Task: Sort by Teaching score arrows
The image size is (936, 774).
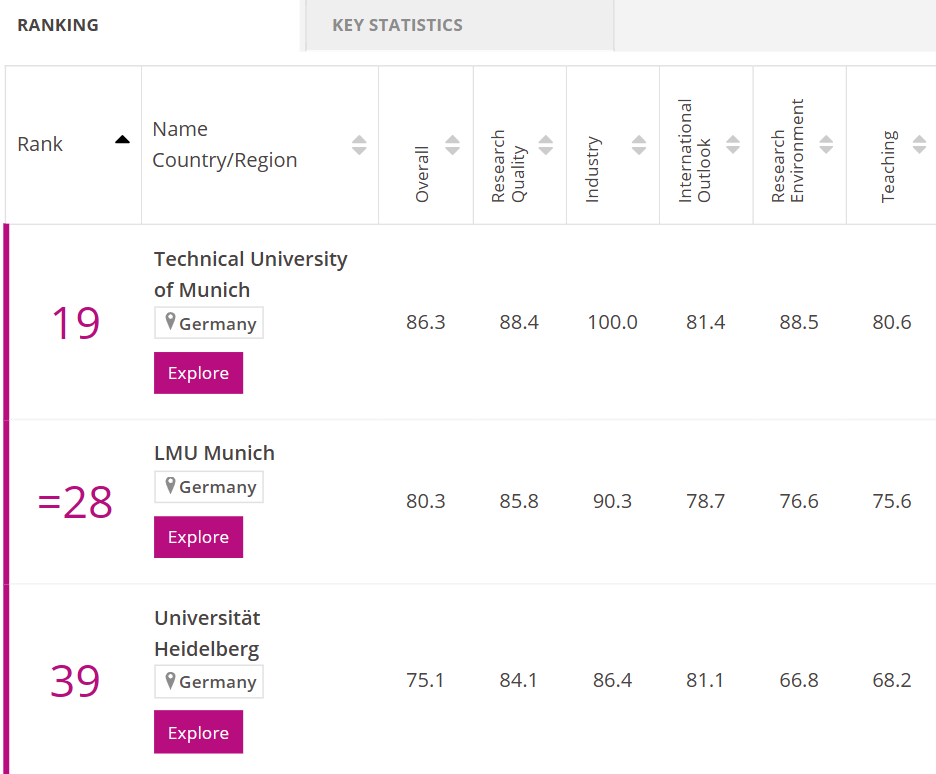Action: tap(919, 145)
